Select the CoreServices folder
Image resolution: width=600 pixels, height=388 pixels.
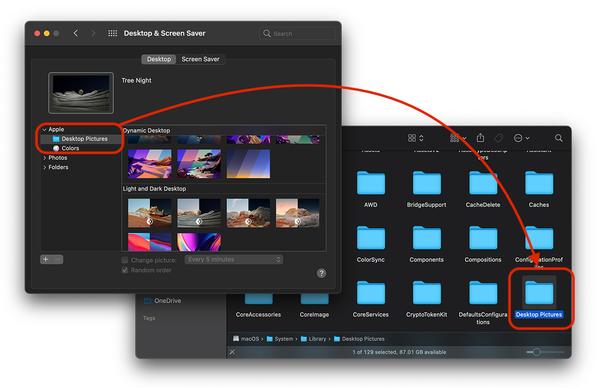point(371,293)
